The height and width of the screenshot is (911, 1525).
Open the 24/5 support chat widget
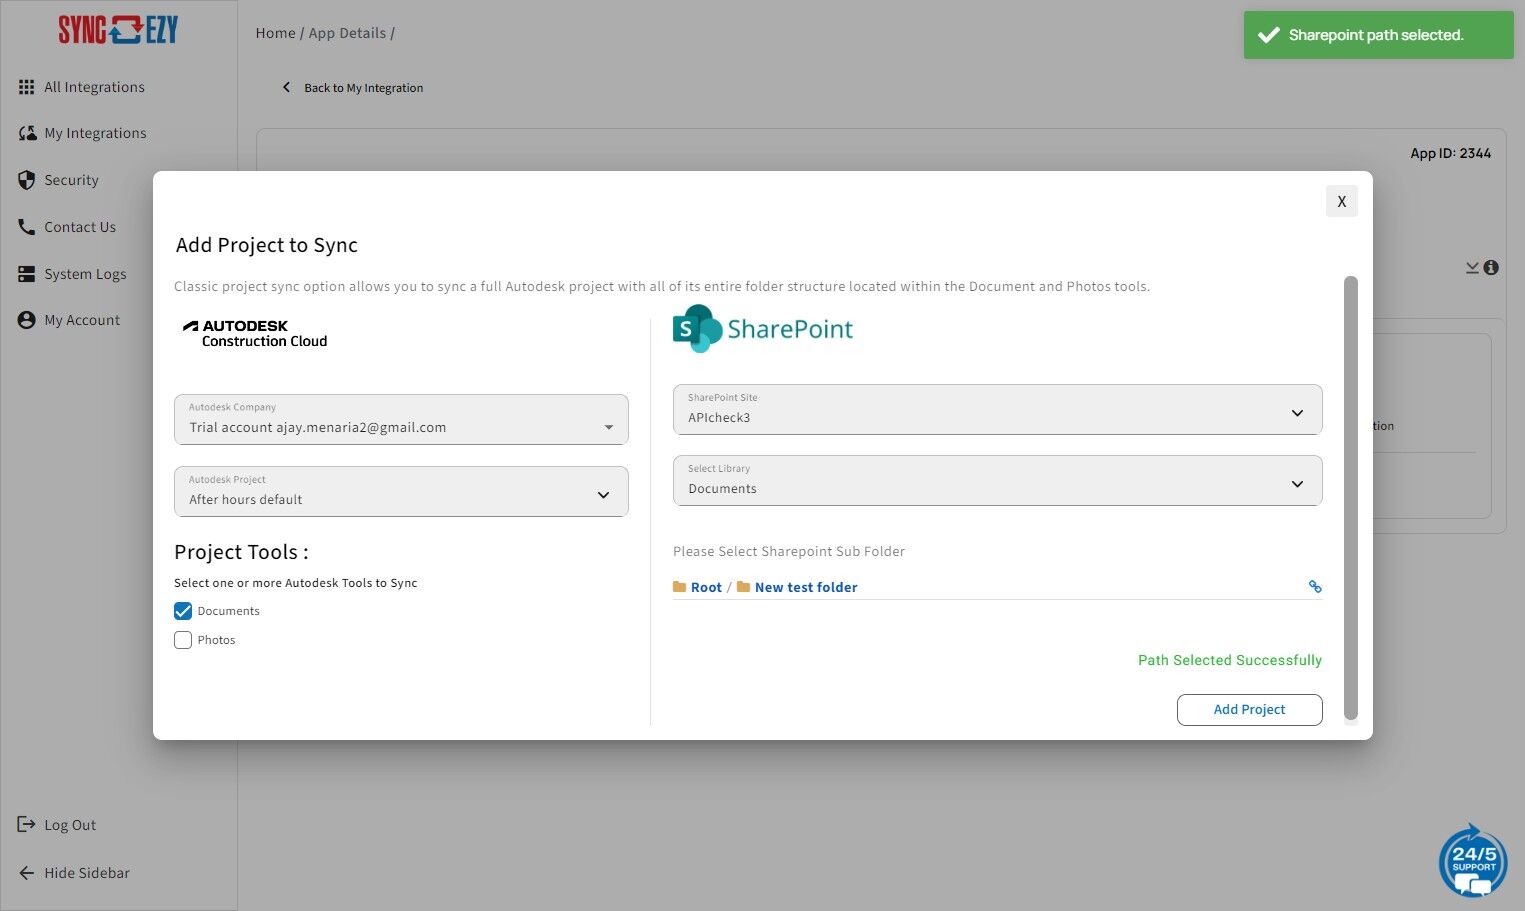pyautogui.click(x=1473, y=860)
